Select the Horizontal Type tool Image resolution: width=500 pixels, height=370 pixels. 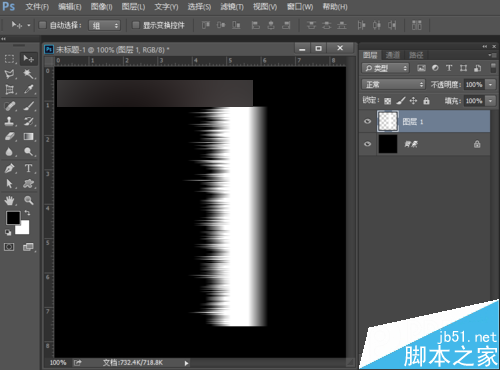point(28,168)
